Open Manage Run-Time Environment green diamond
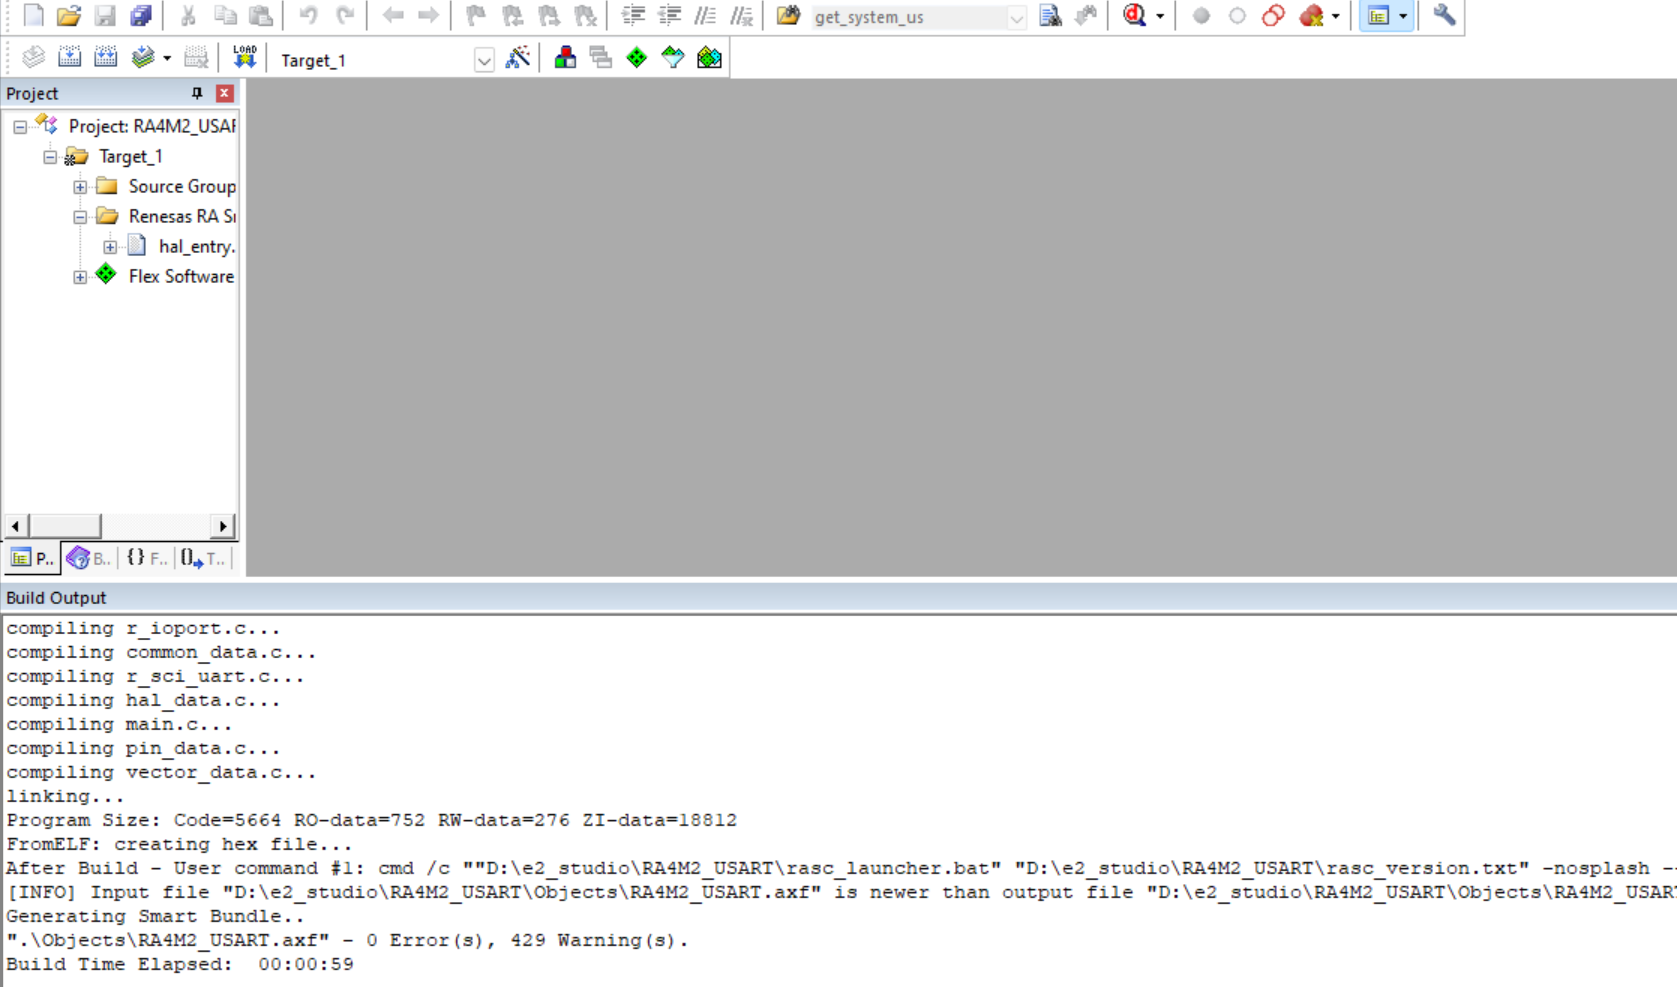Screen dimensions: 1677x987 637,58
